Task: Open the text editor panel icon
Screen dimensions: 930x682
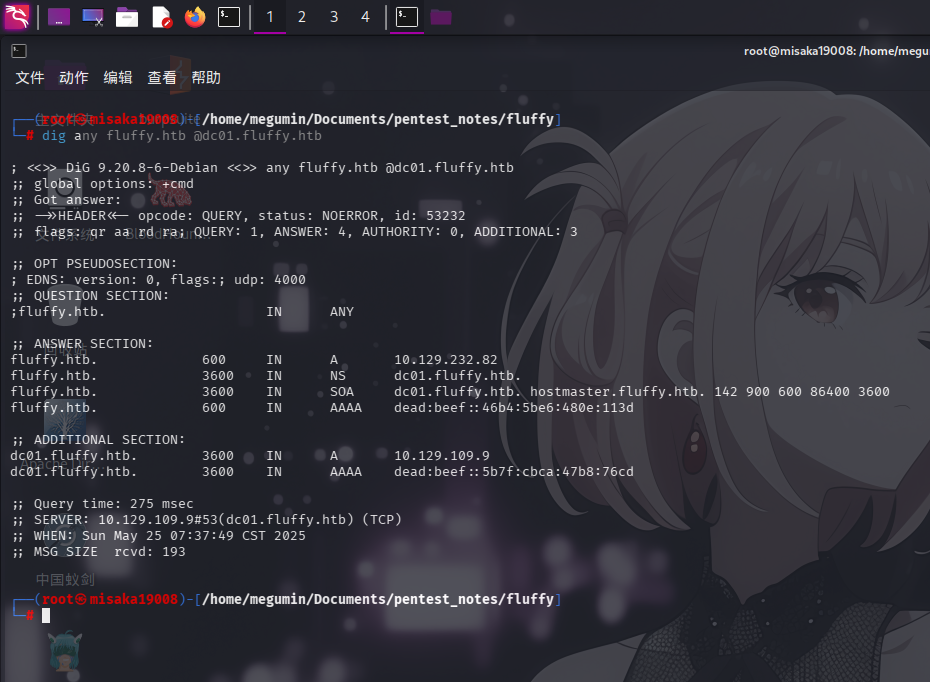Action: [x=161, y=17]
